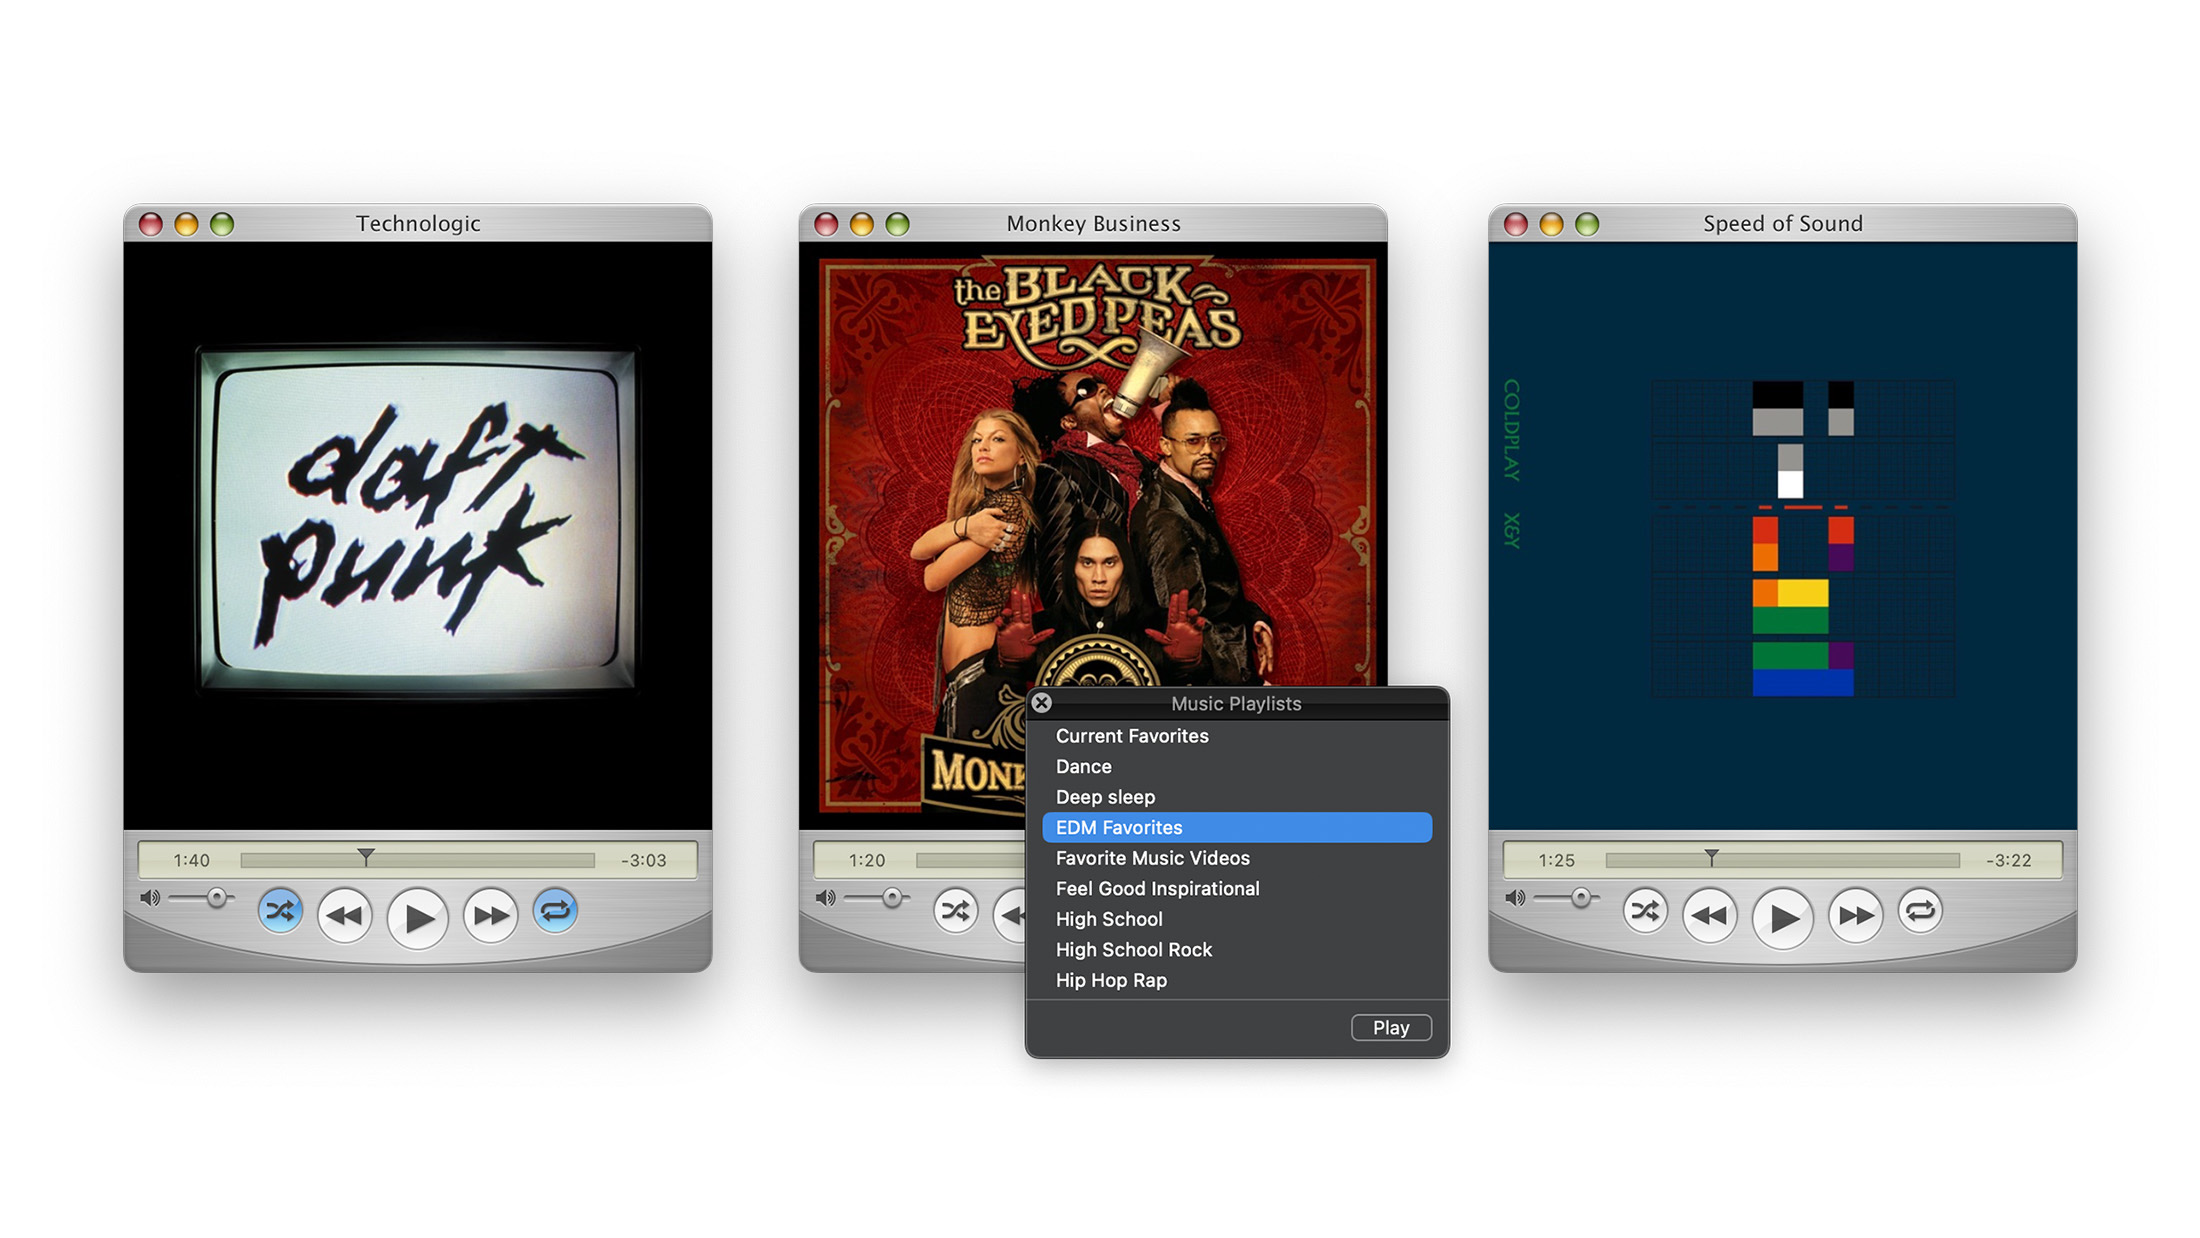Pick the Hip Hop Rap playlist
Viewport: 2200px width, 1238px height.
(x=1237, y=980)
